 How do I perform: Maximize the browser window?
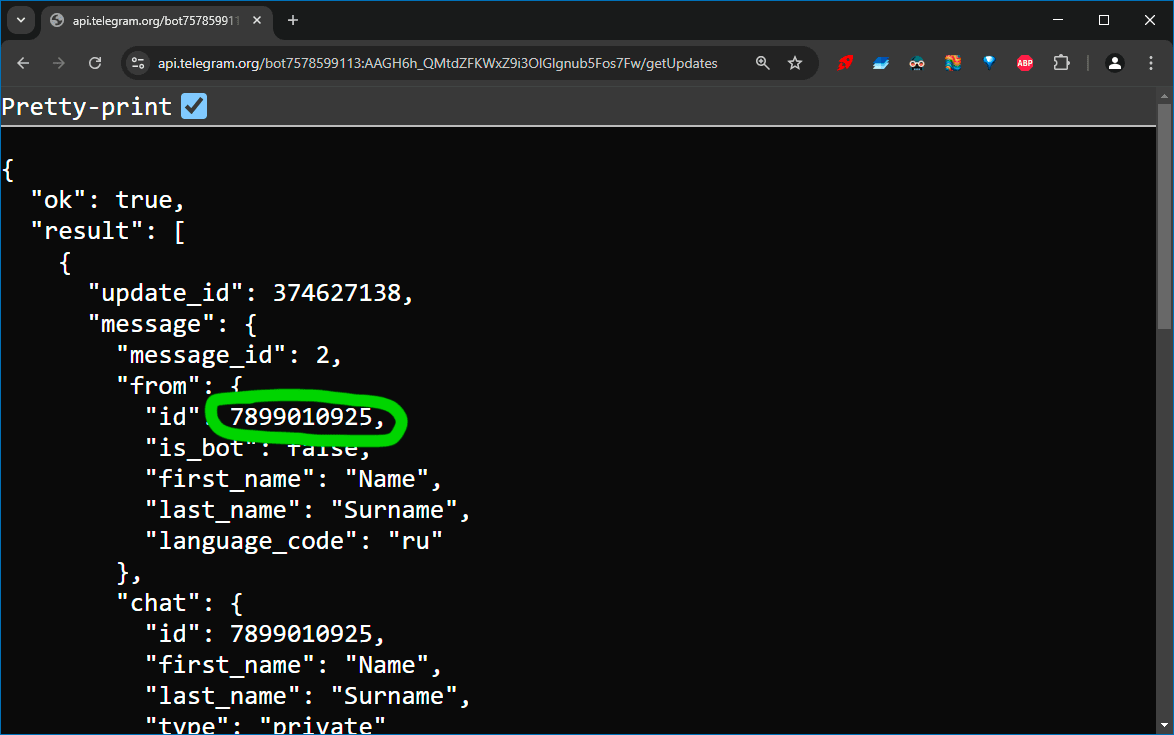click(x=1104, y=20)
